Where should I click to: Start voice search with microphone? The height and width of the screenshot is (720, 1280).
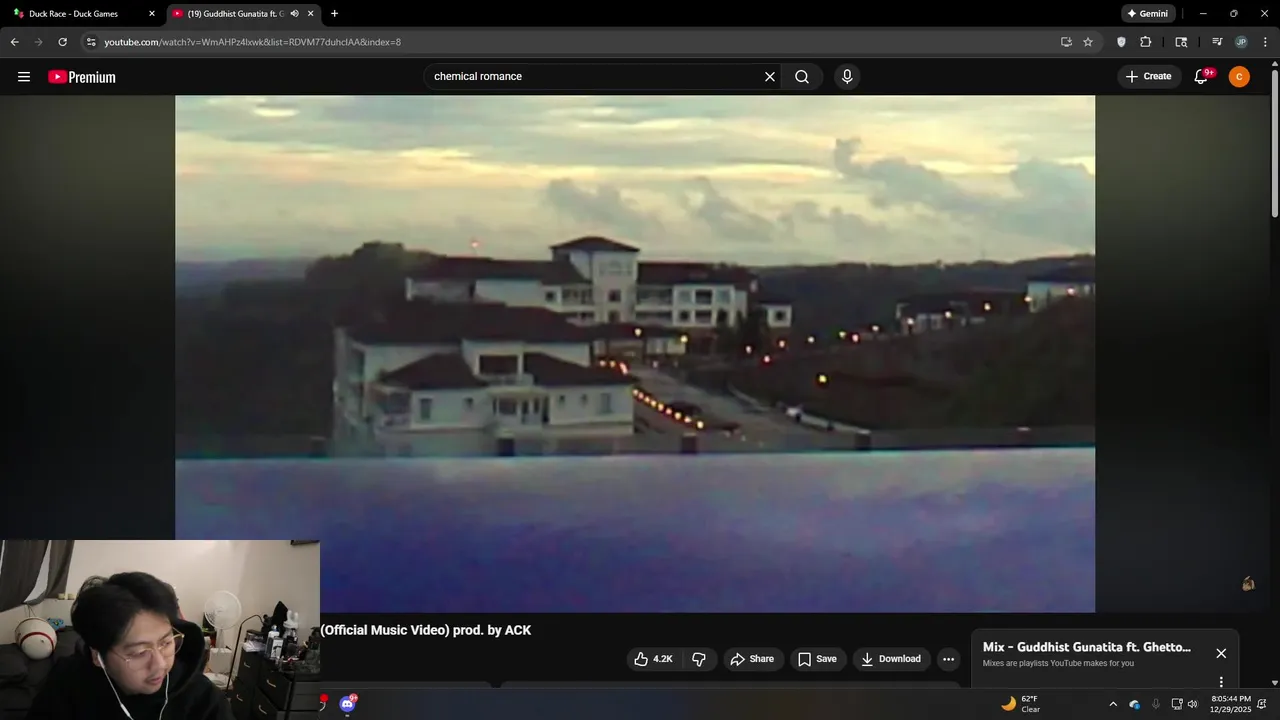[x=847, y=77]
